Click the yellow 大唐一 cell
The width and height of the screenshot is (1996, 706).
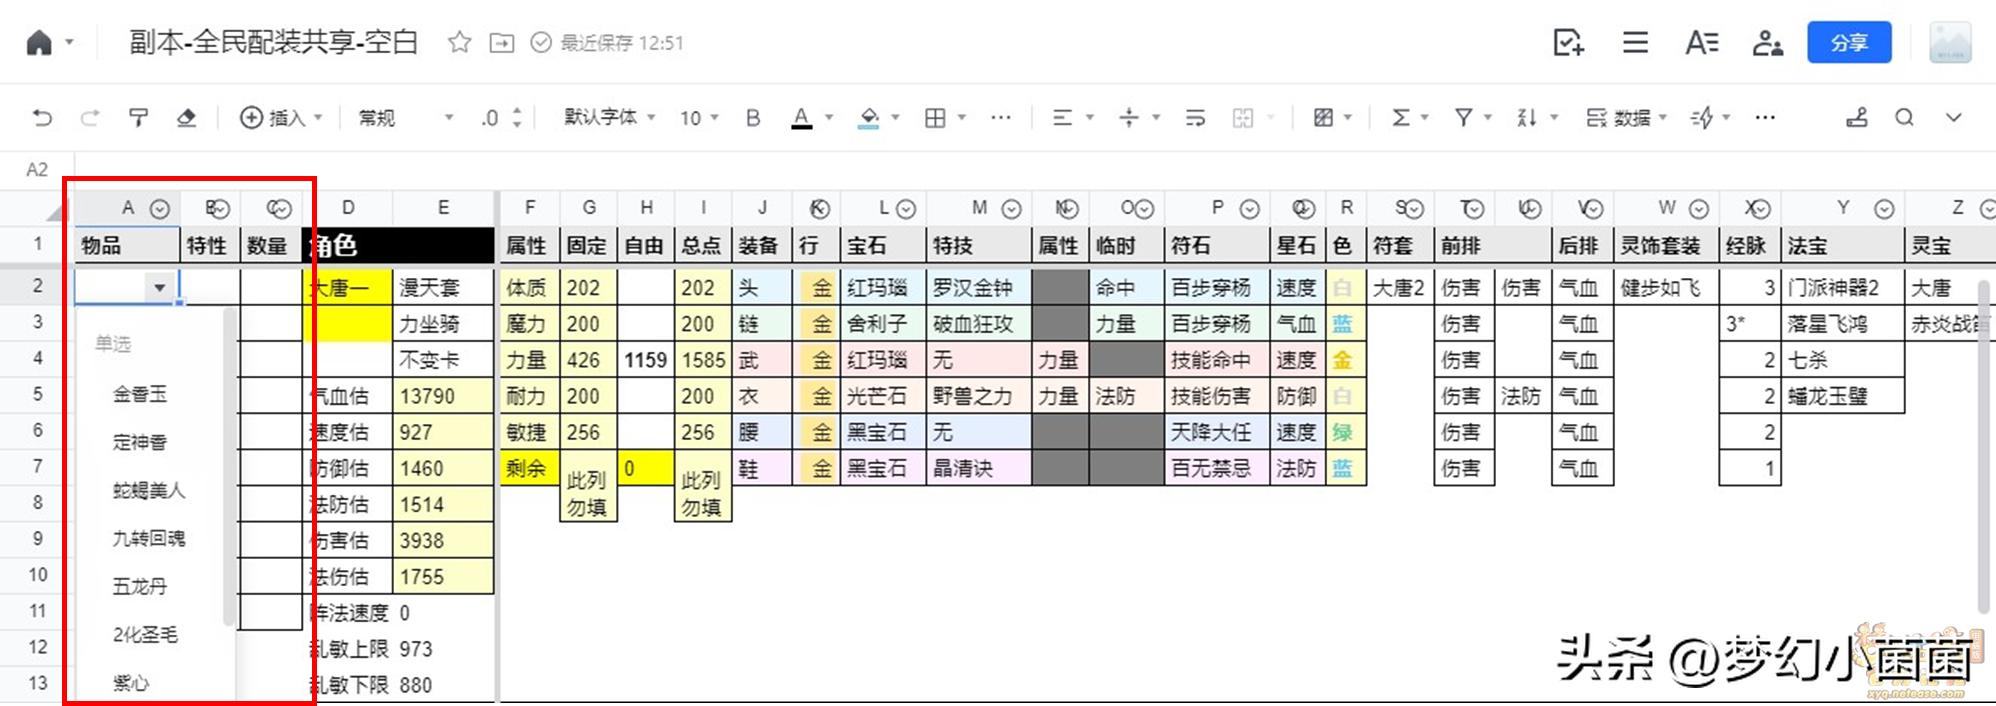348,288
